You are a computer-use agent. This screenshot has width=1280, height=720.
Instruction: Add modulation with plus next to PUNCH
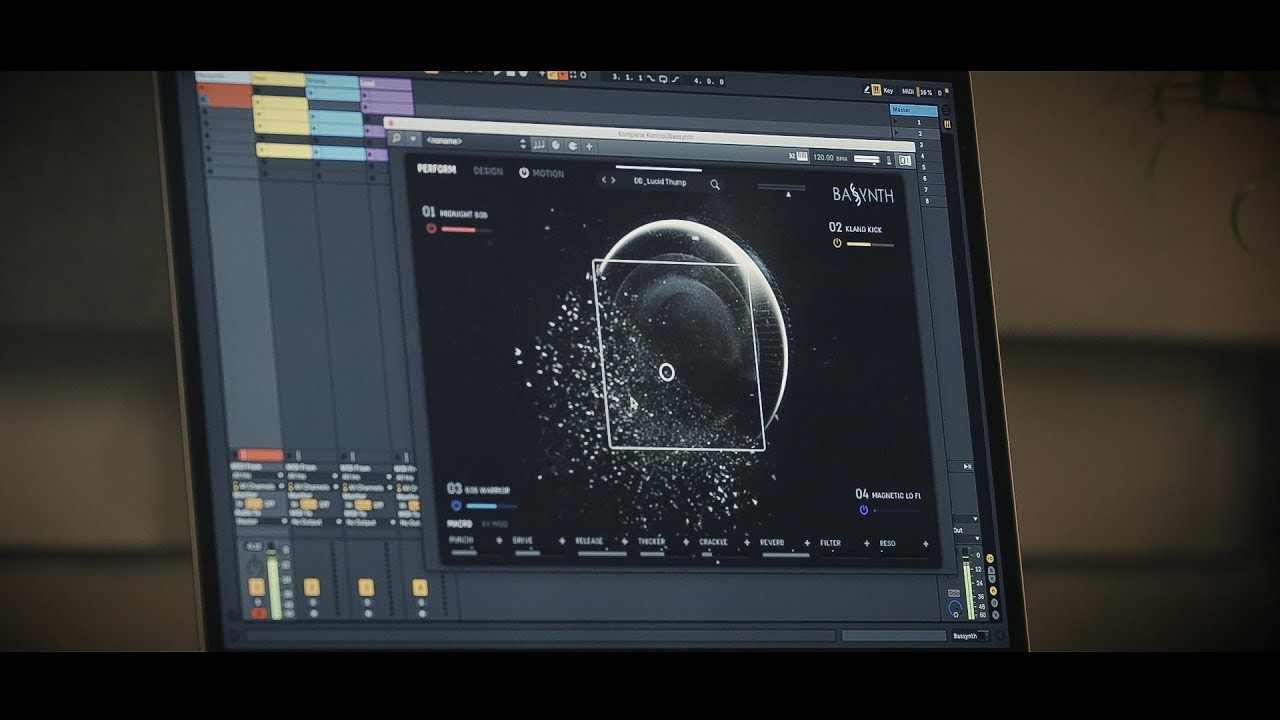pos(499,540)
